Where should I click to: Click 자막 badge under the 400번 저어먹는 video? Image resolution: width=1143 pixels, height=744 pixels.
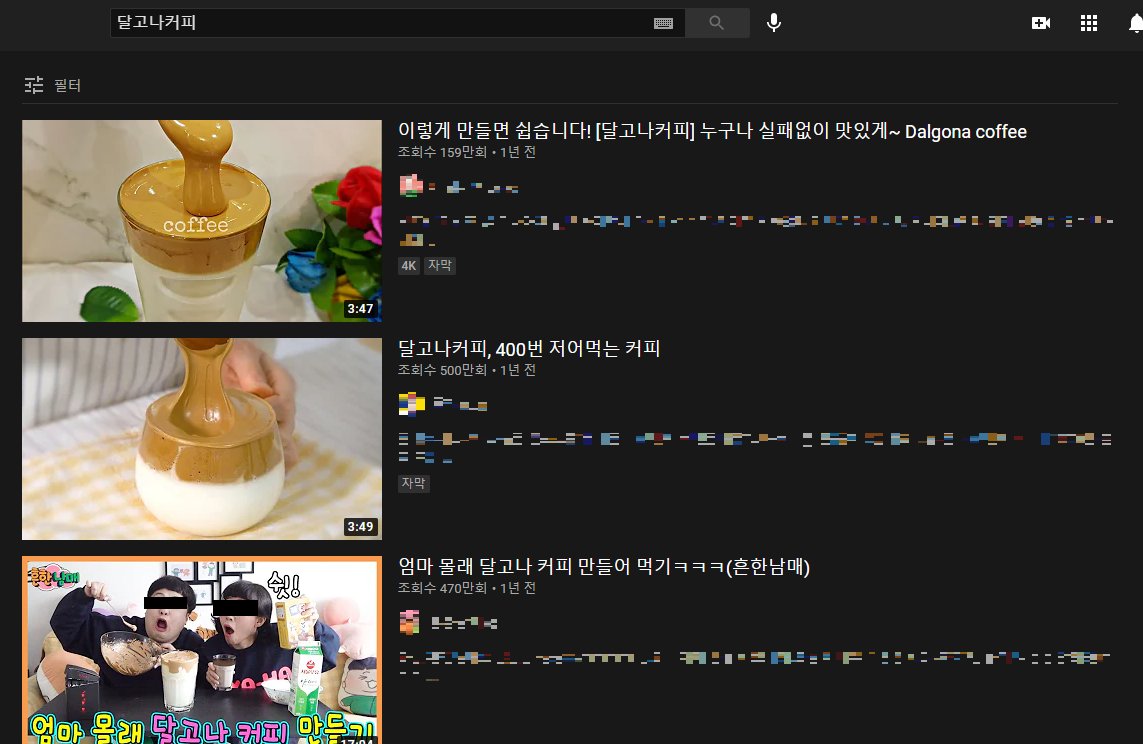413,483
